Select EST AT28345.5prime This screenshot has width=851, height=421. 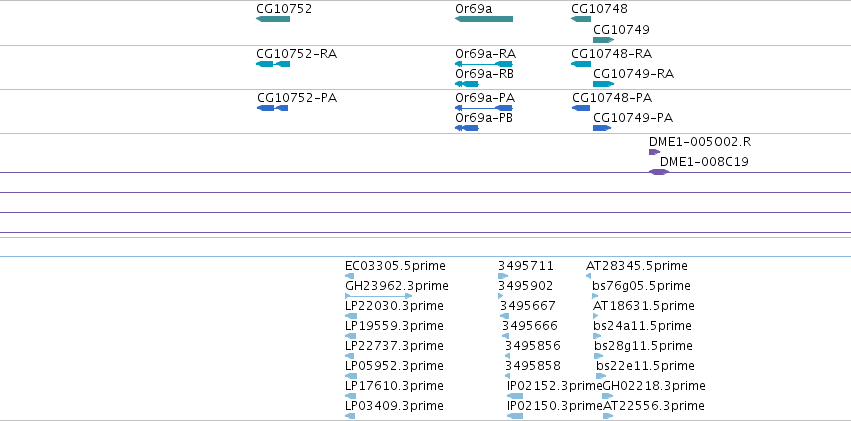tap(588, 276)
